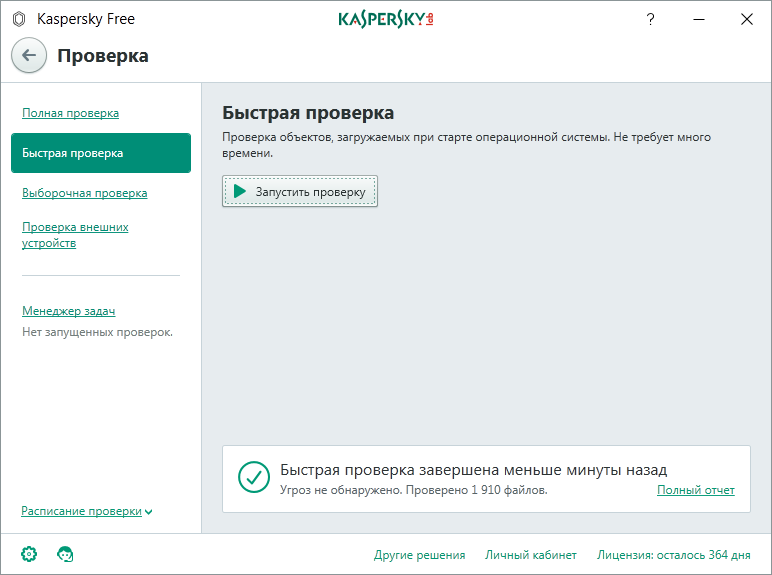Close the Kaspersky Free window
Viewport: 772px width, 575px height.
pyautogui.click(x=747, y=19)
